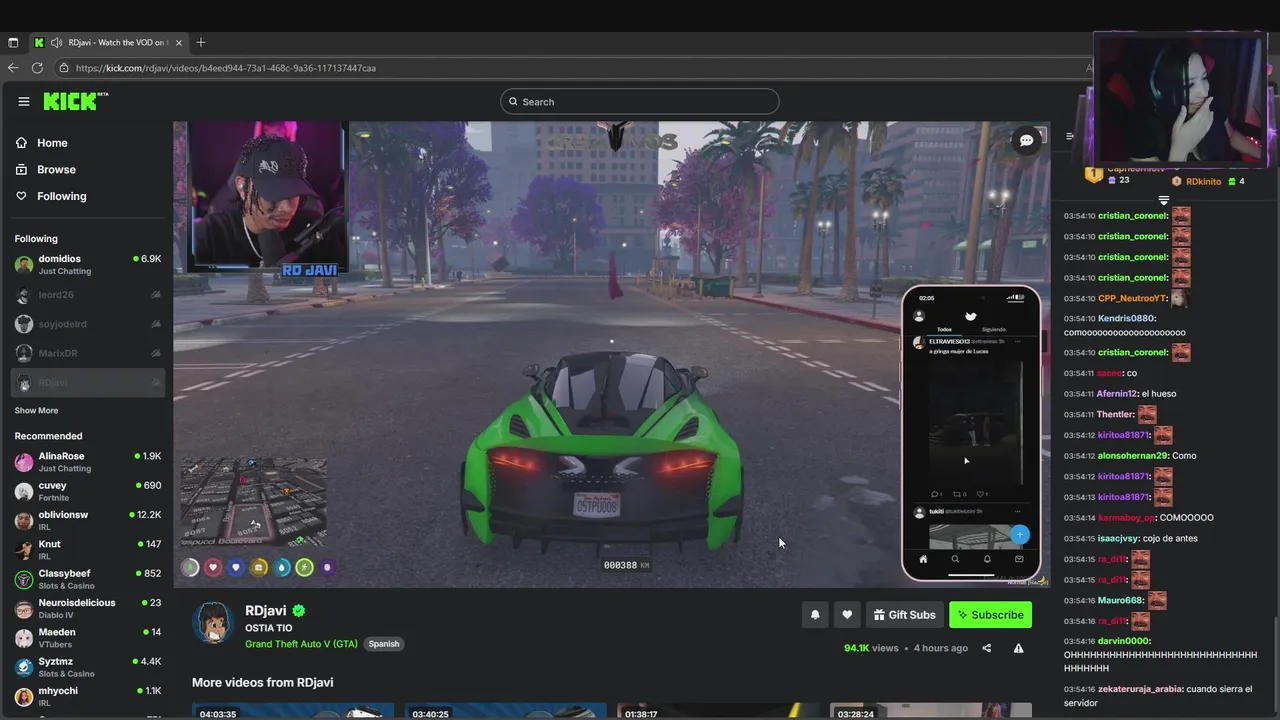1280x720 pixels.
Task: Open the hamburger menu beside the Kick logo
Action: pos(24,101)
